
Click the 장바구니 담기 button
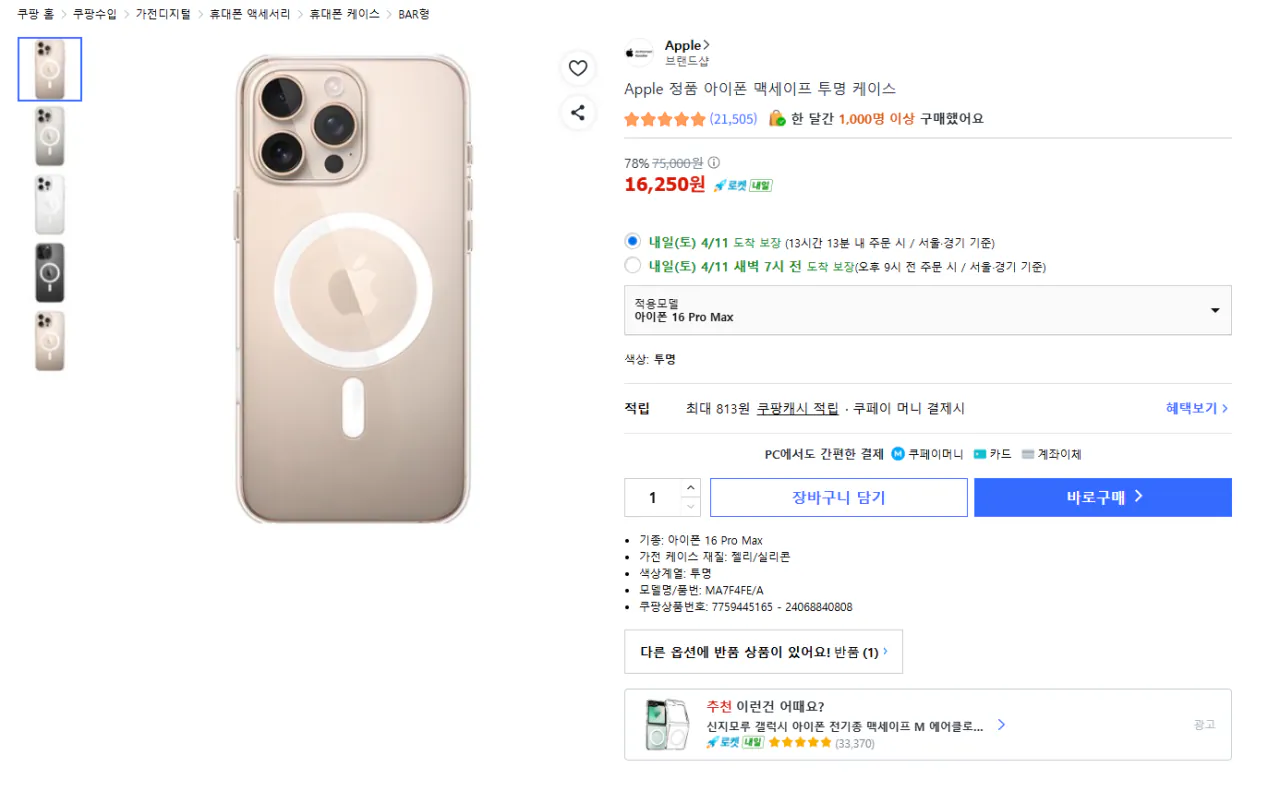tap(838, 497)
